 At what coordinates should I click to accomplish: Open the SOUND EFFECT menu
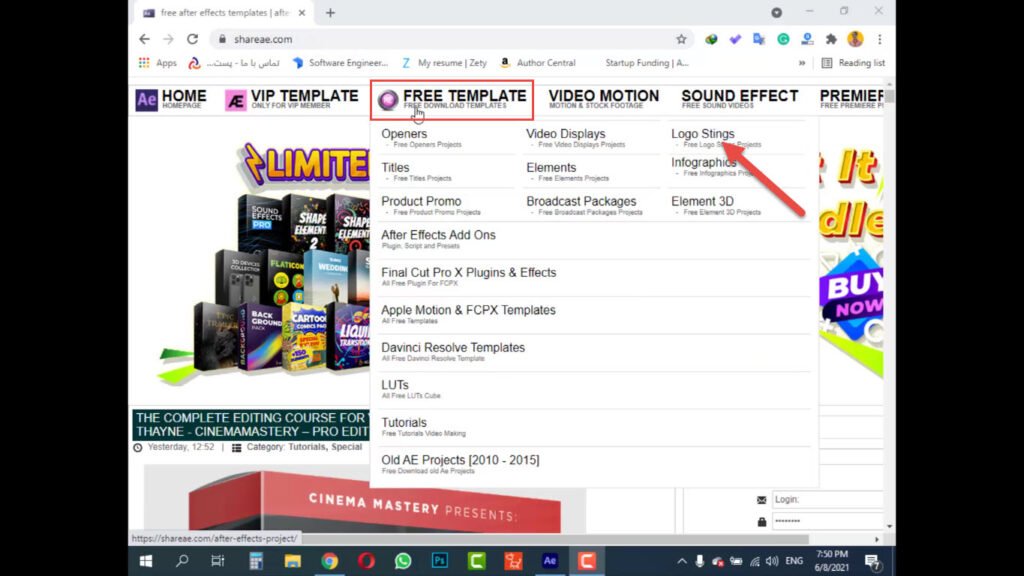point(740,99)
